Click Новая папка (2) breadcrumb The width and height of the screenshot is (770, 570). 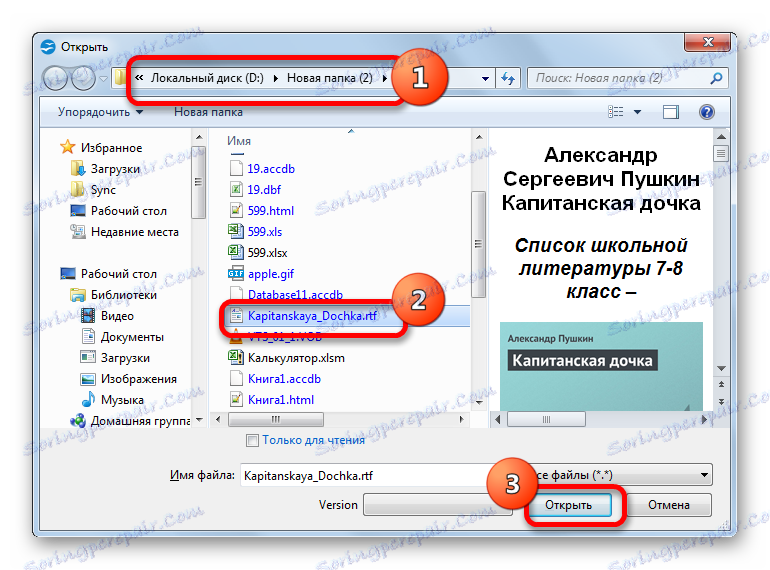[x=330, y=78]
